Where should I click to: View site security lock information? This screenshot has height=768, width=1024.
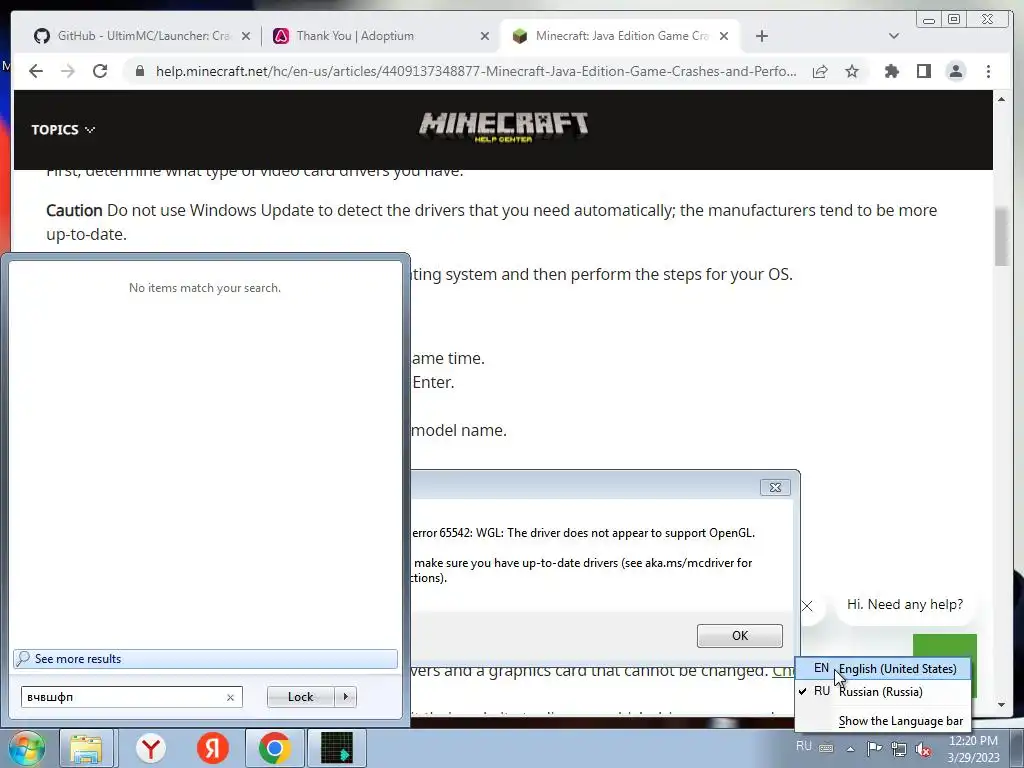[139, 71]
